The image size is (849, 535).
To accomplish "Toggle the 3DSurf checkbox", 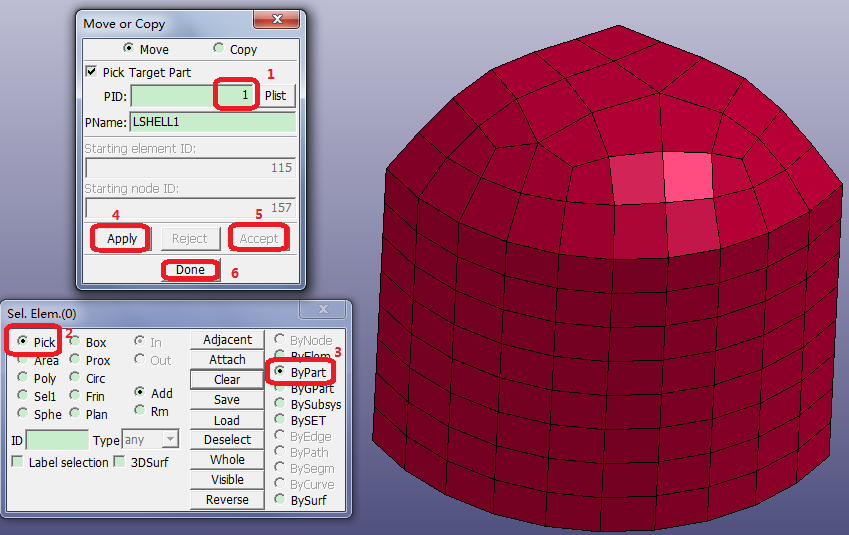I will 119,461.
